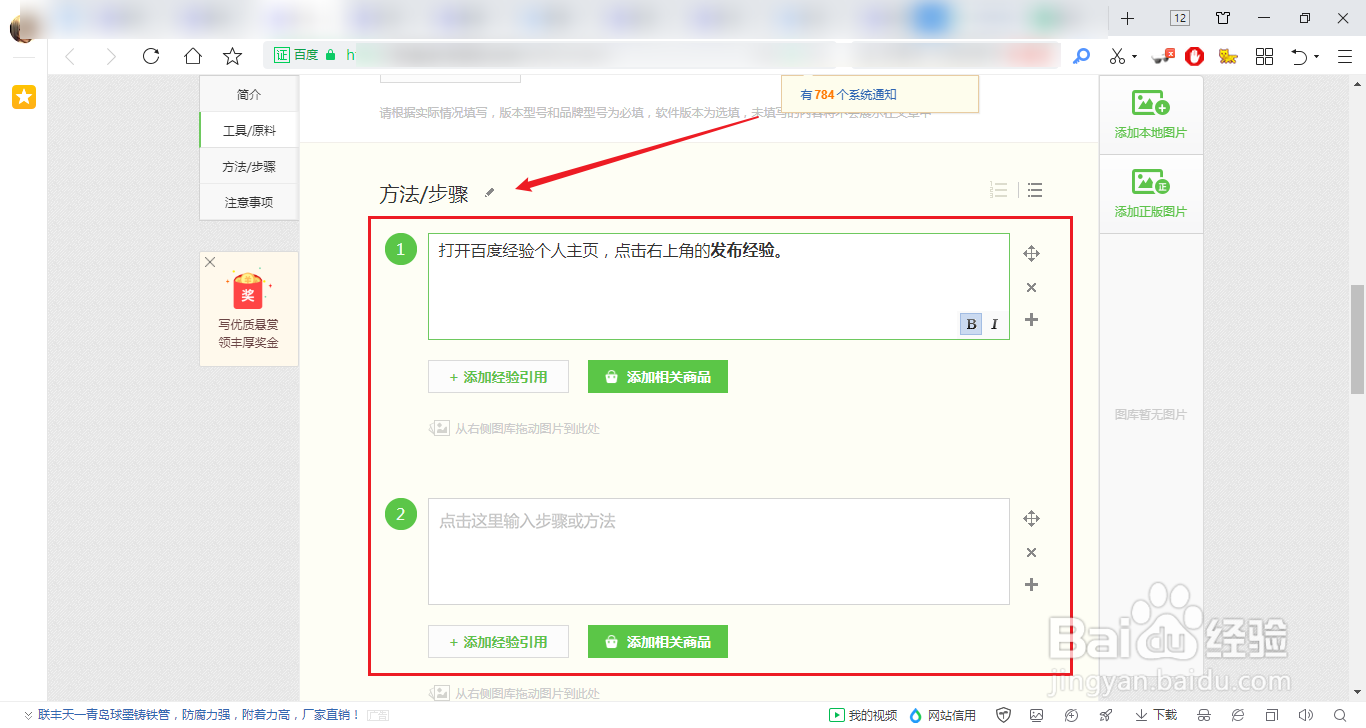This screenshot has height=728, width=1366.
Task: Toggle italic formatting in step one editor
Action: (x=993, y=324)
